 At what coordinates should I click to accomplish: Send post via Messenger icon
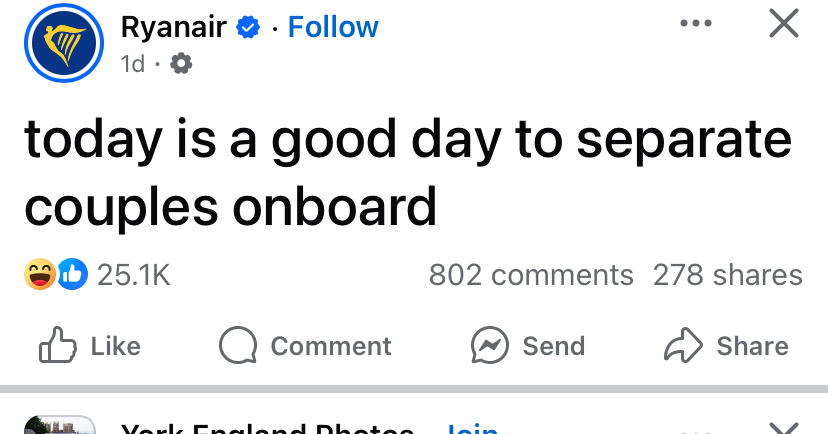(x=489, y=346)
